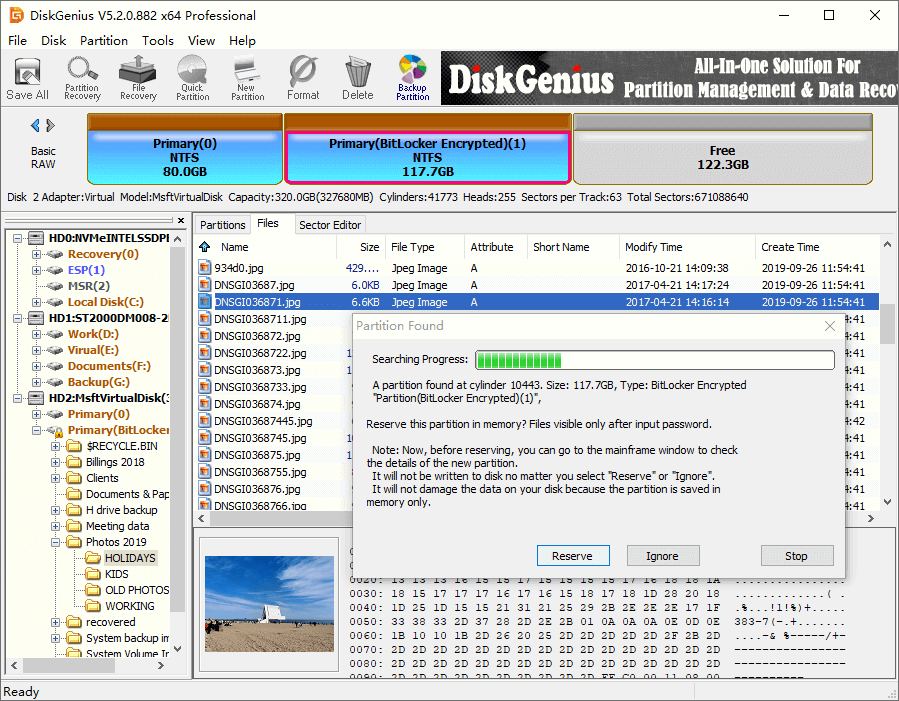Viewport: 899px width, 701px height.
Task: Click the Save All toolbar icon
Action: point(27,78)
